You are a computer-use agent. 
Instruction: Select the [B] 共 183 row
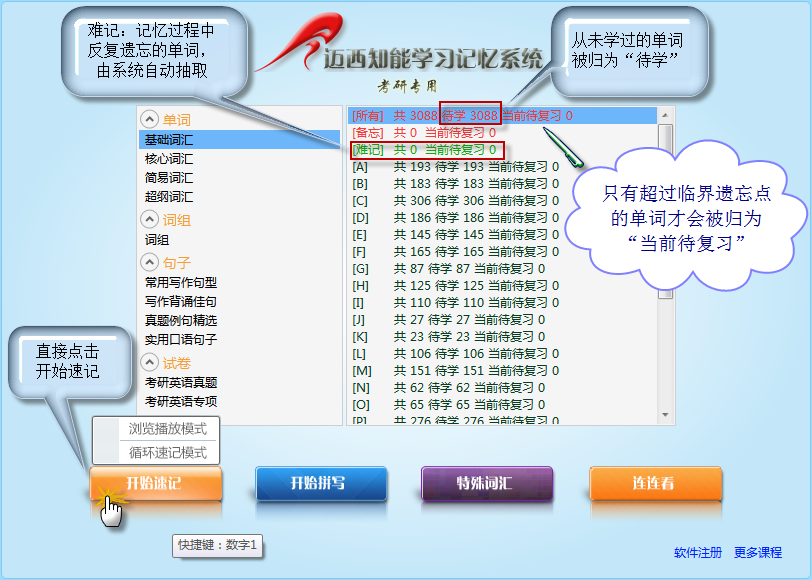tap(502, 184)
